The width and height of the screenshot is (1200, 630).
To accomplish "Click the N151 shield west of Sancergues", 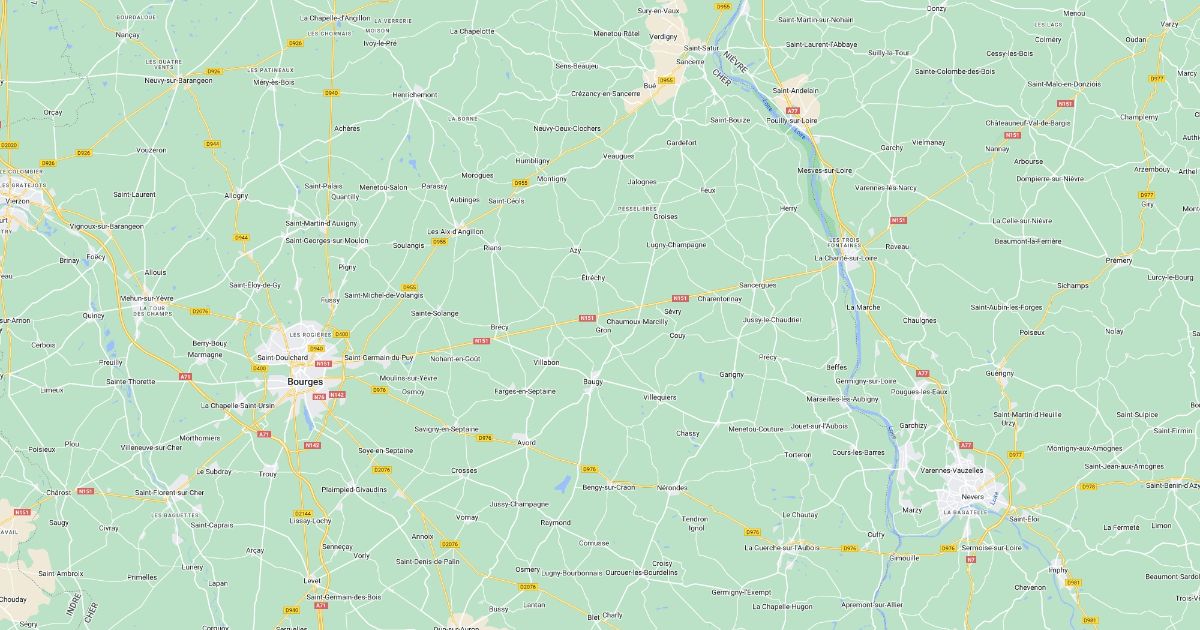I will coord(680,298).
